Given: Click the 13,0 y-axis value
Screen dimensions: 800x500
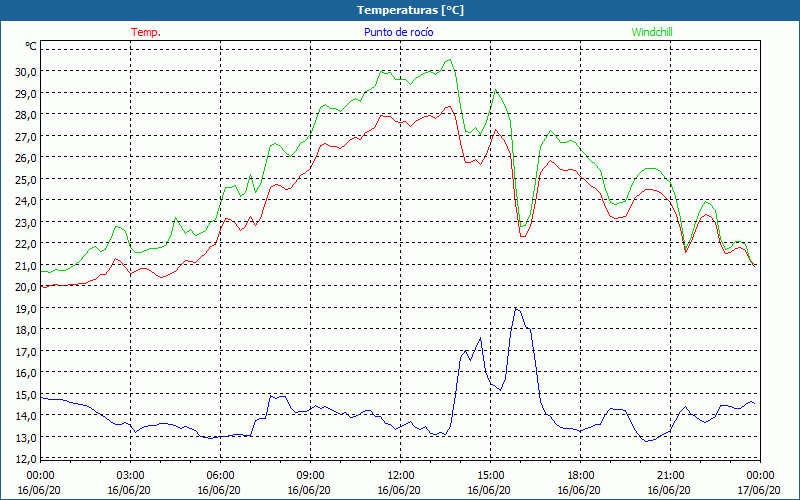Looking at the screenshot, I should click(26, 438).
